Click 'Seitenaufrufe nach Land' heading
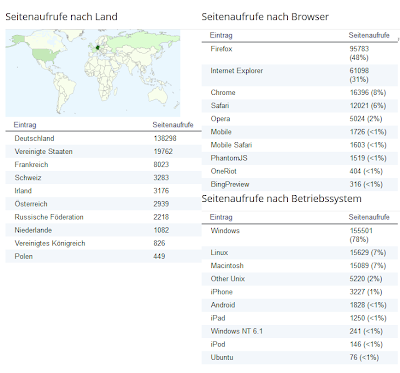This screenshot has width=400, height=373. point(61,17)
